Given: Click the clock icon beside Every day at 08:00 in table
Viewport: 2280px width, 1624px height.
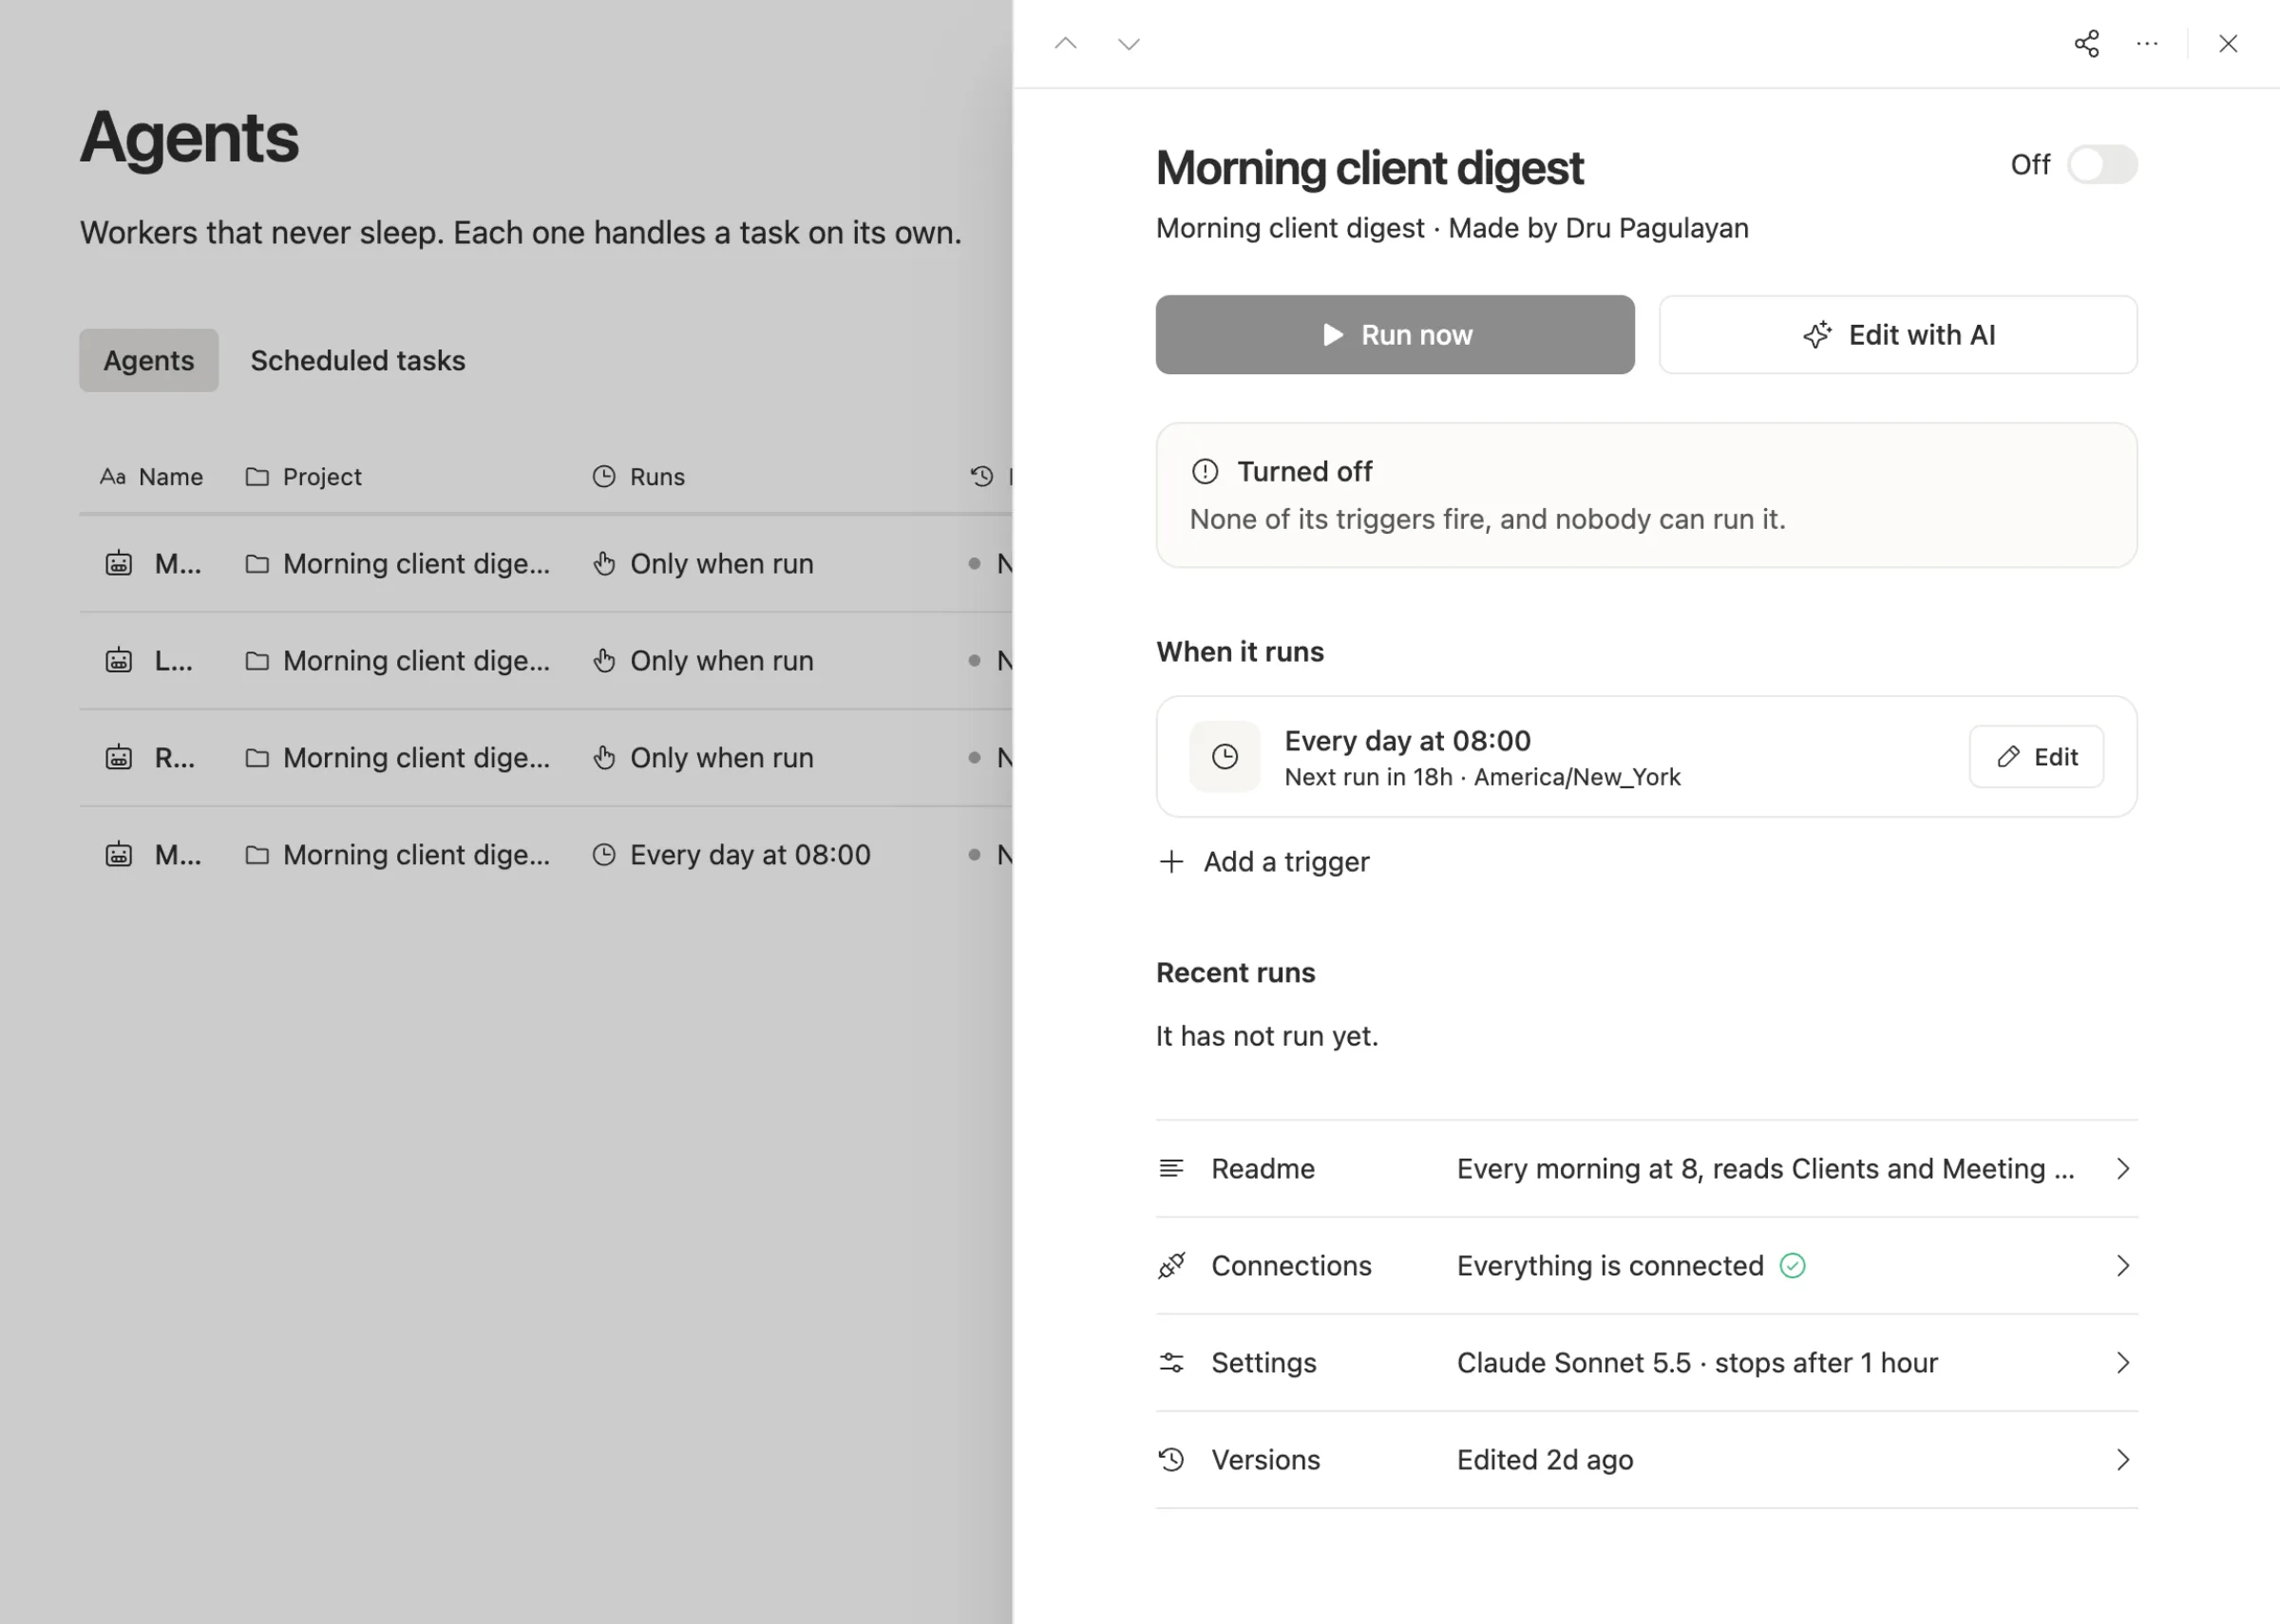Looking at the screenshot, I should tap(604, 855).
